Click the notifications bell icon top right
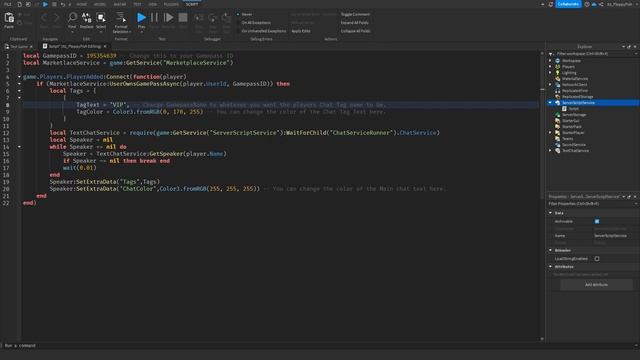The image size is (640, 360). pyautogui.click(x=551, y=4)
